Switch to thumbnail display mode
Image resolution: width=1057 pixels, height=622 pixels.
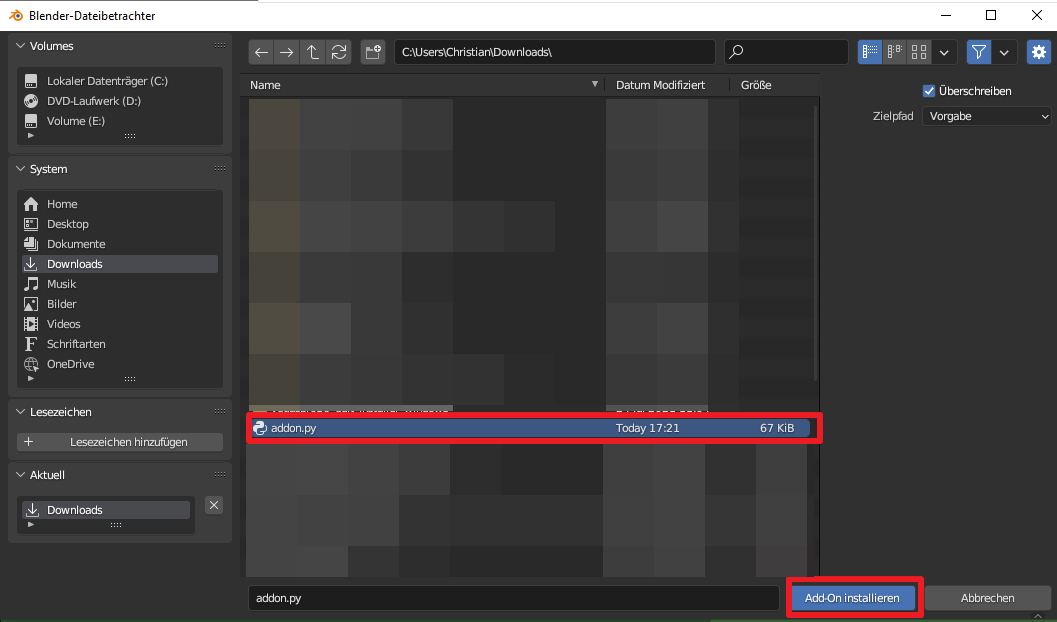pyautogui.click(x=919, y=52)
